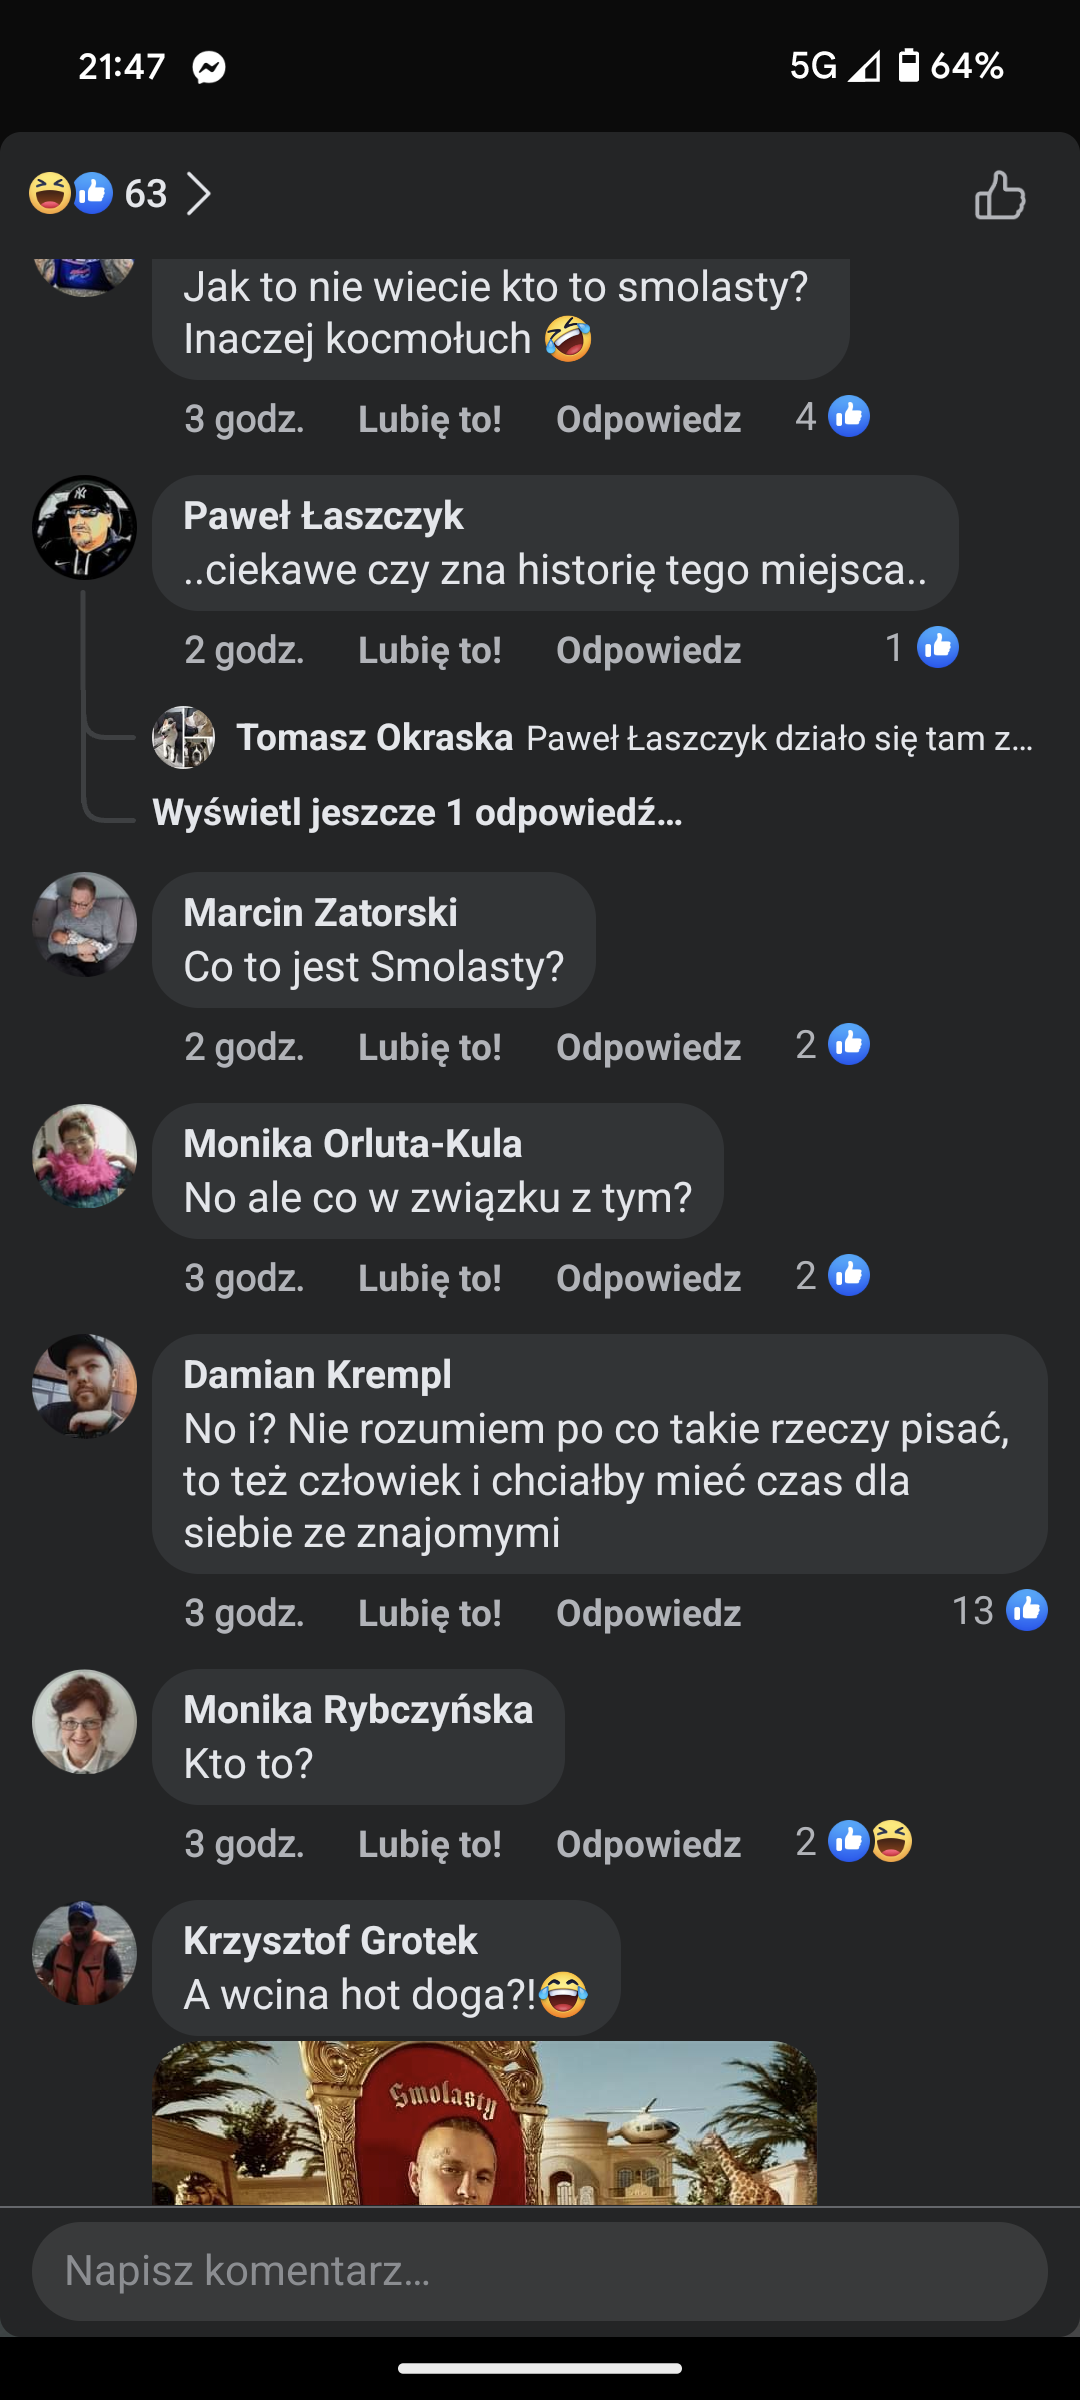Tap Monika Rybczyńska's profile picture
The image size is (1080, 2400).
pos(84,1722)
